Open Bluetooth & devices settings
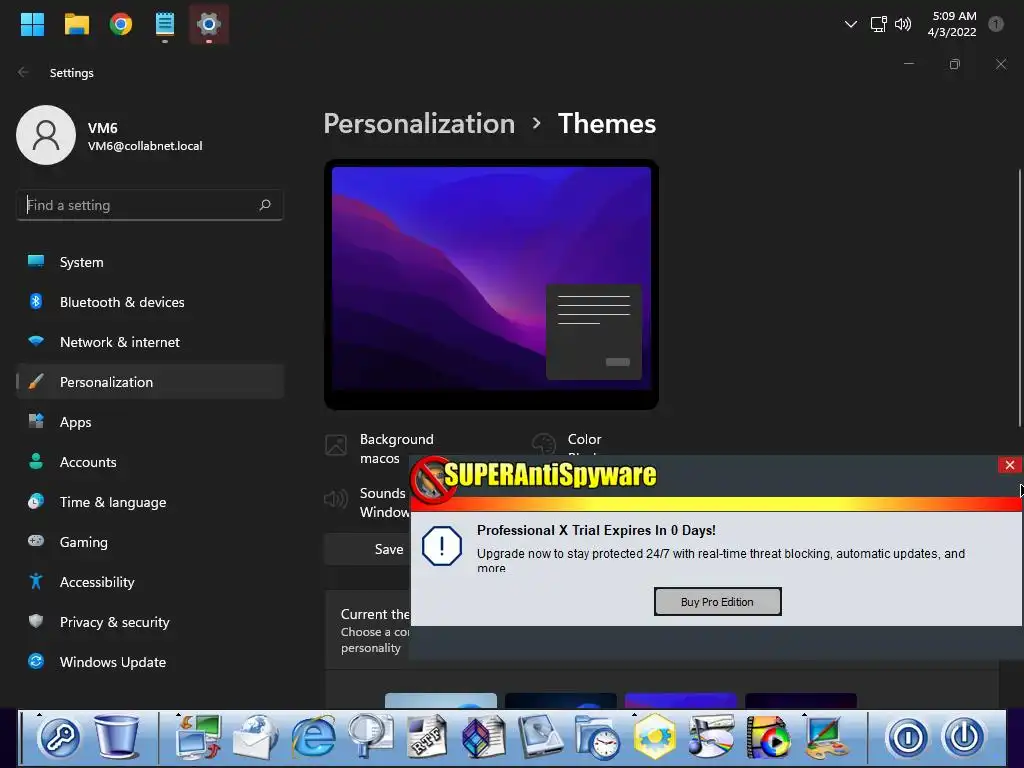 pos(150,302)
